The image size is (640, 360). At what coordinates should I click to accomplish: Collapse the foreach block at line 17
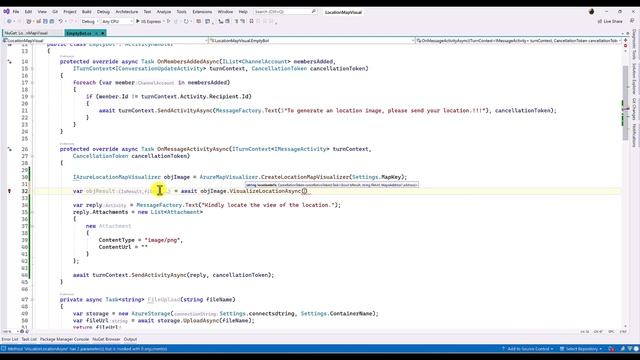[32, 82]
